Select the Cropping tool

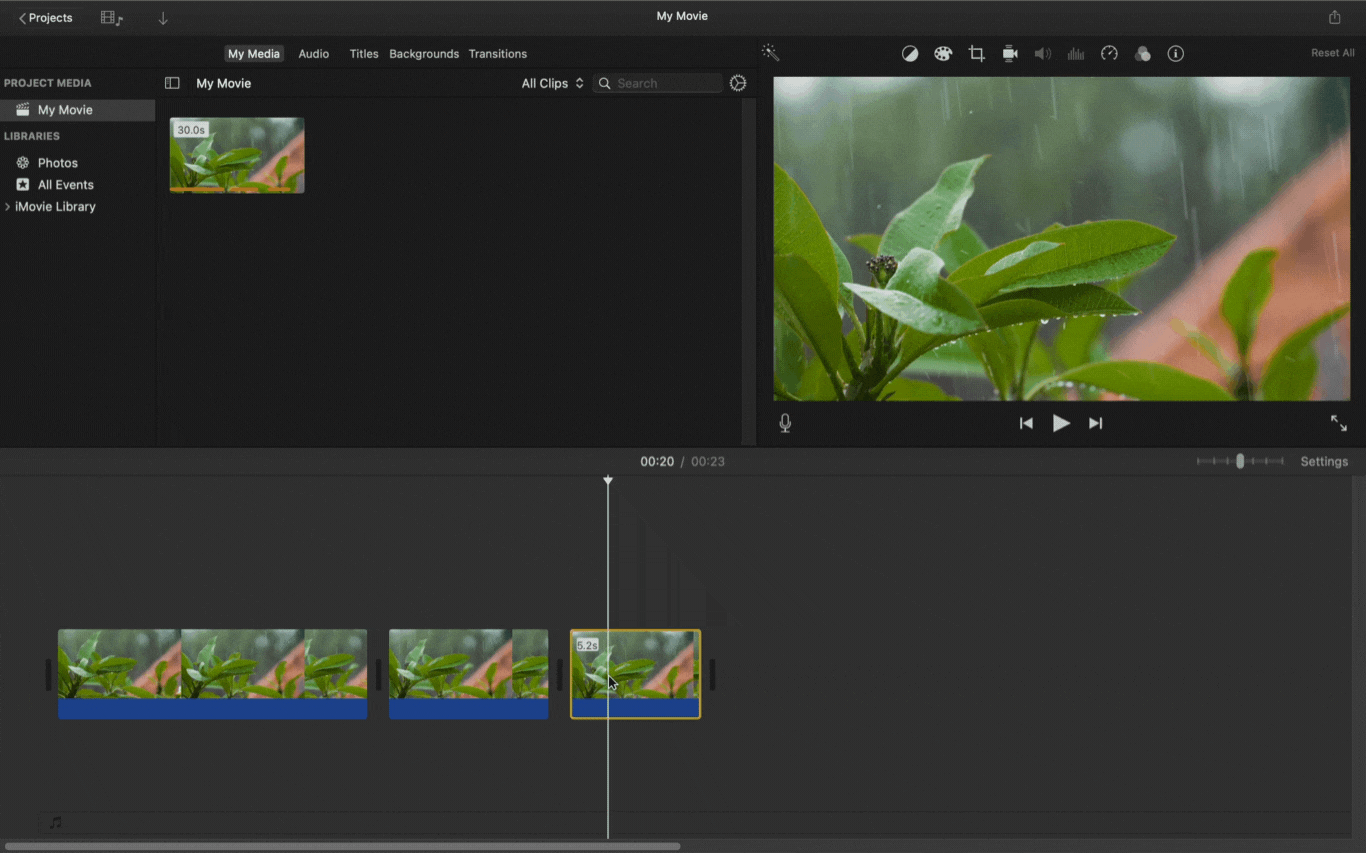976,53
